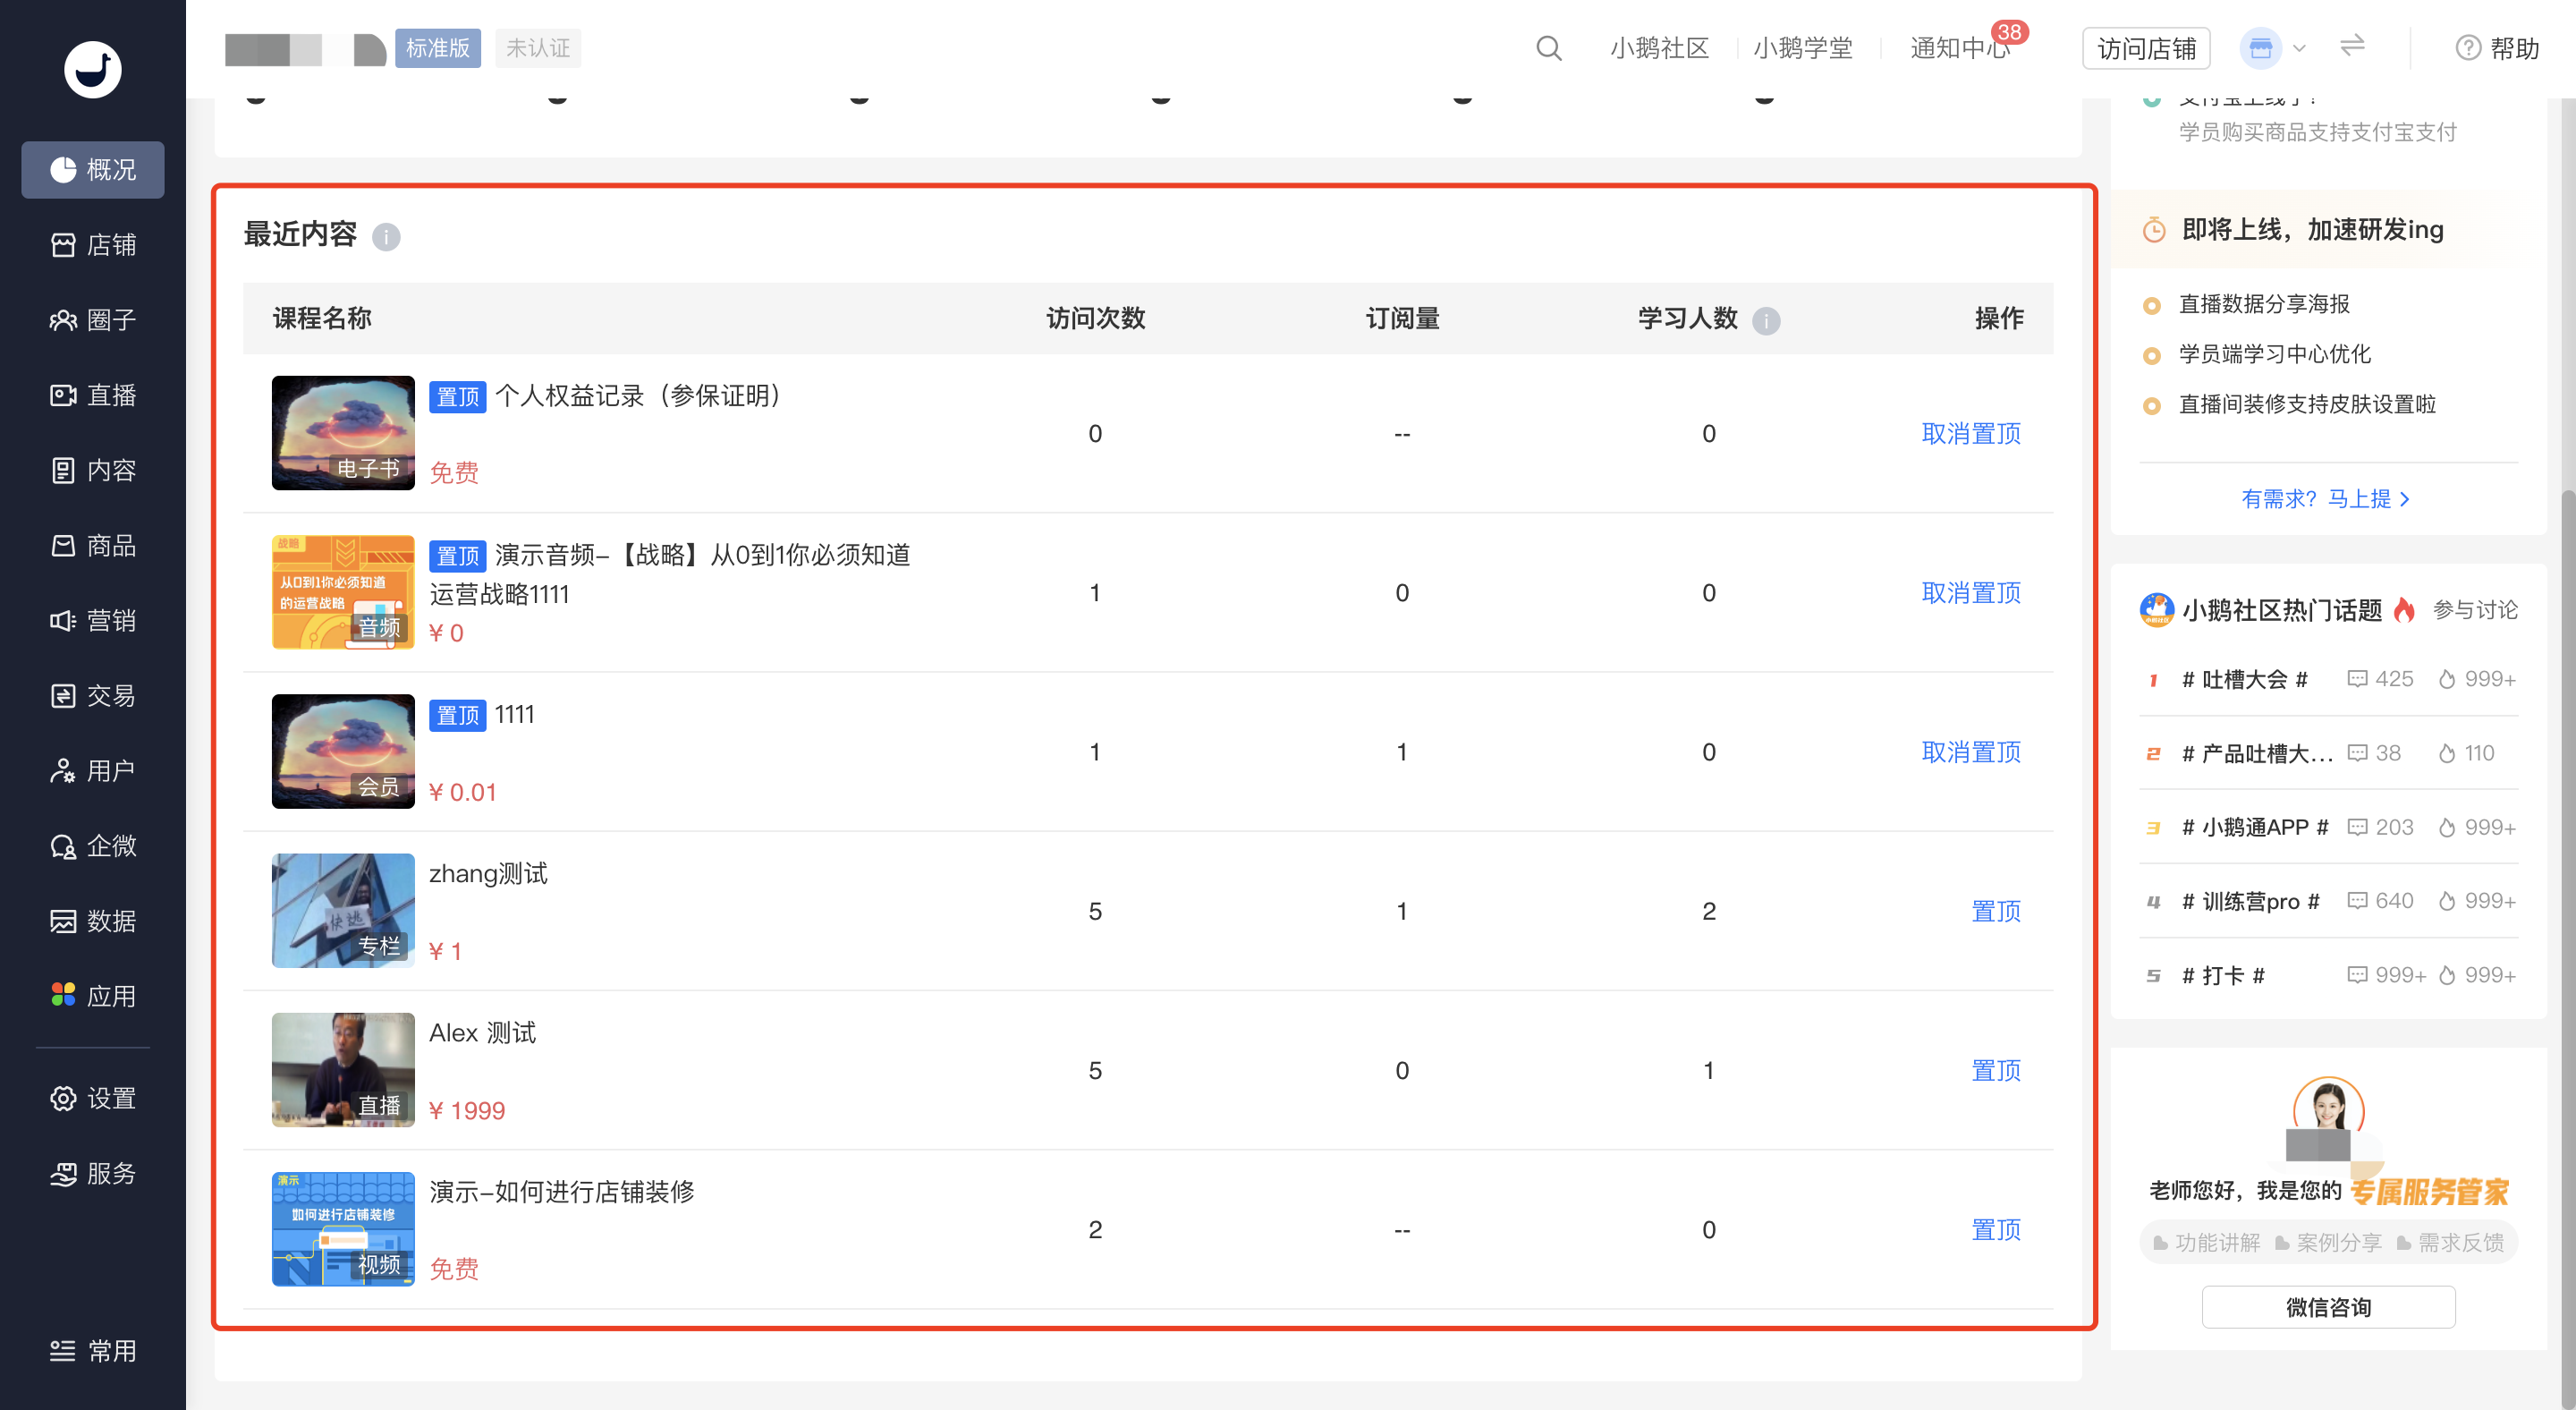
Task: Click the help question-mark icon
Action: tap(2467, 48)
